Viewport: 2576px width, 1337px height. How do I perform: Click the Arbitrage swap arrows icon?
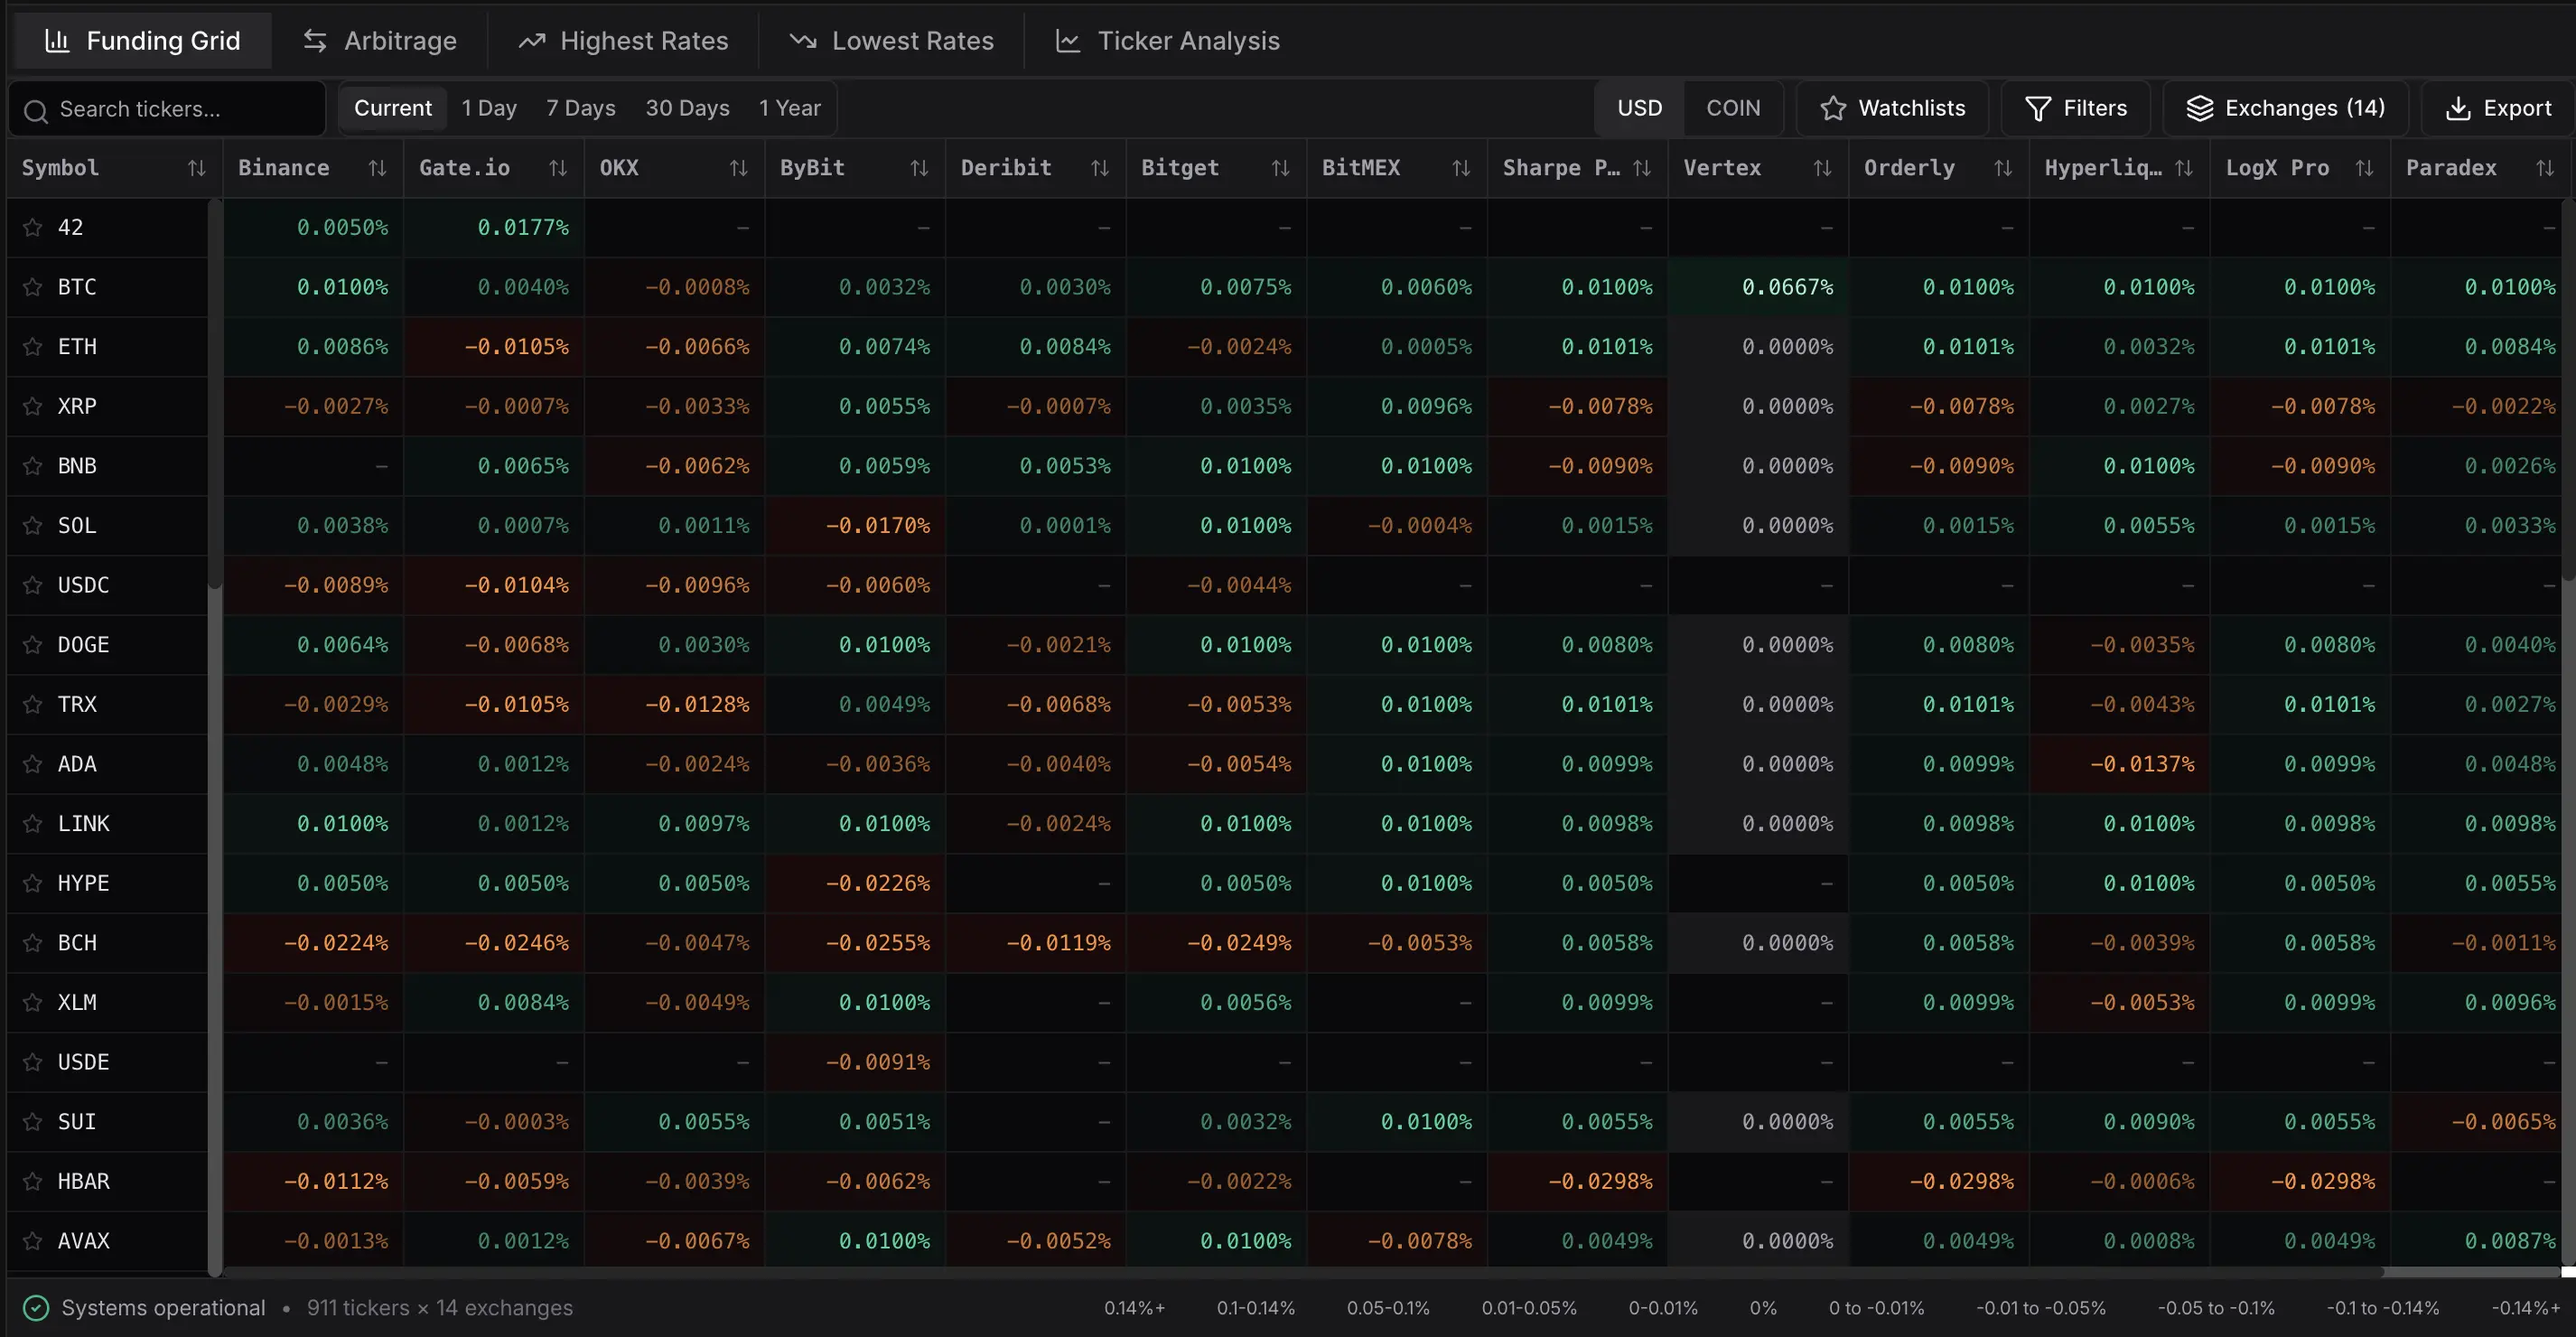click(314, 40)
